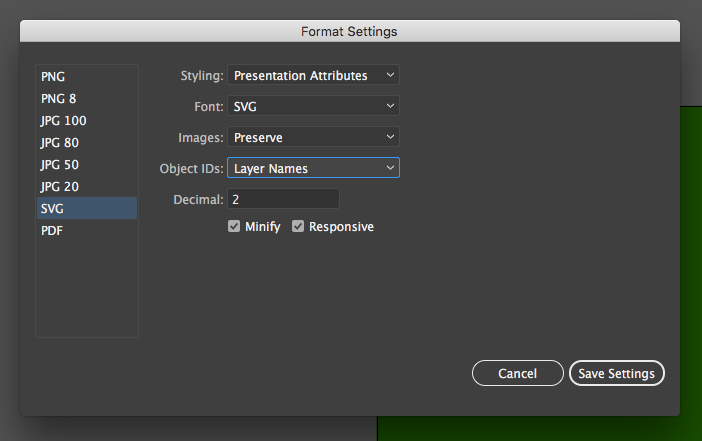Click the Save Settings button

[x=617, y=373]
